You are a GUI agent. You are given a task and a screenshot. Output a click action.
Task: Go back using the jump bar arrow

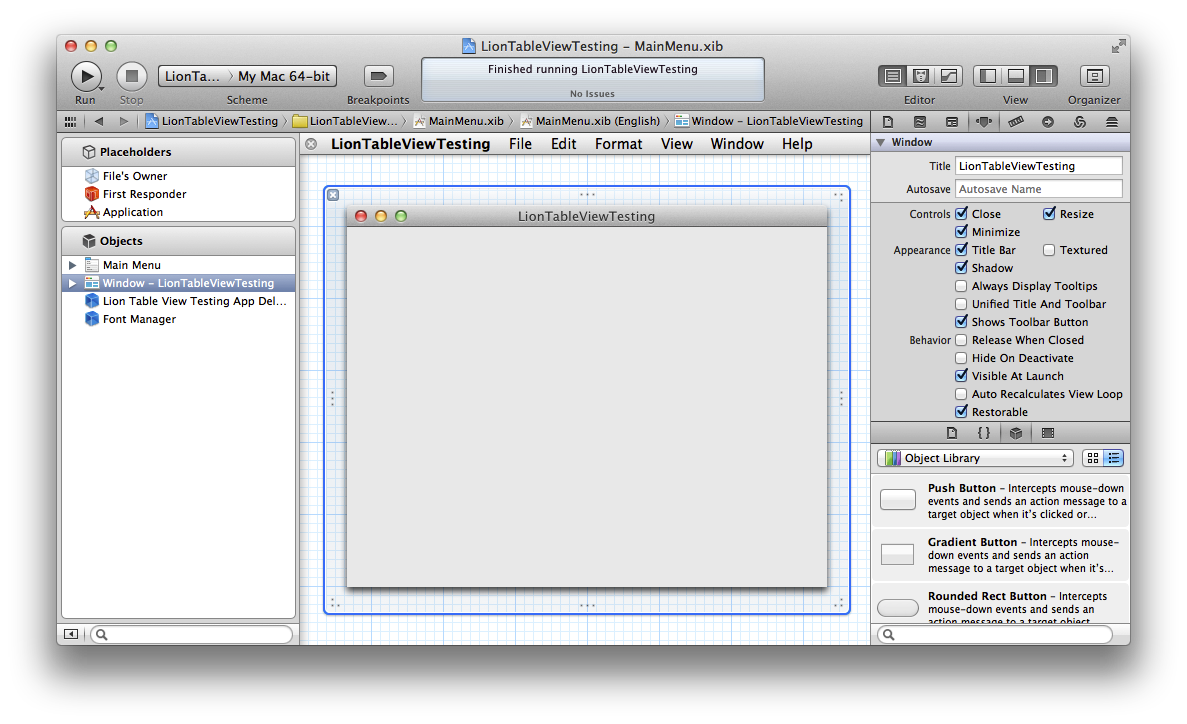point(99,121)
